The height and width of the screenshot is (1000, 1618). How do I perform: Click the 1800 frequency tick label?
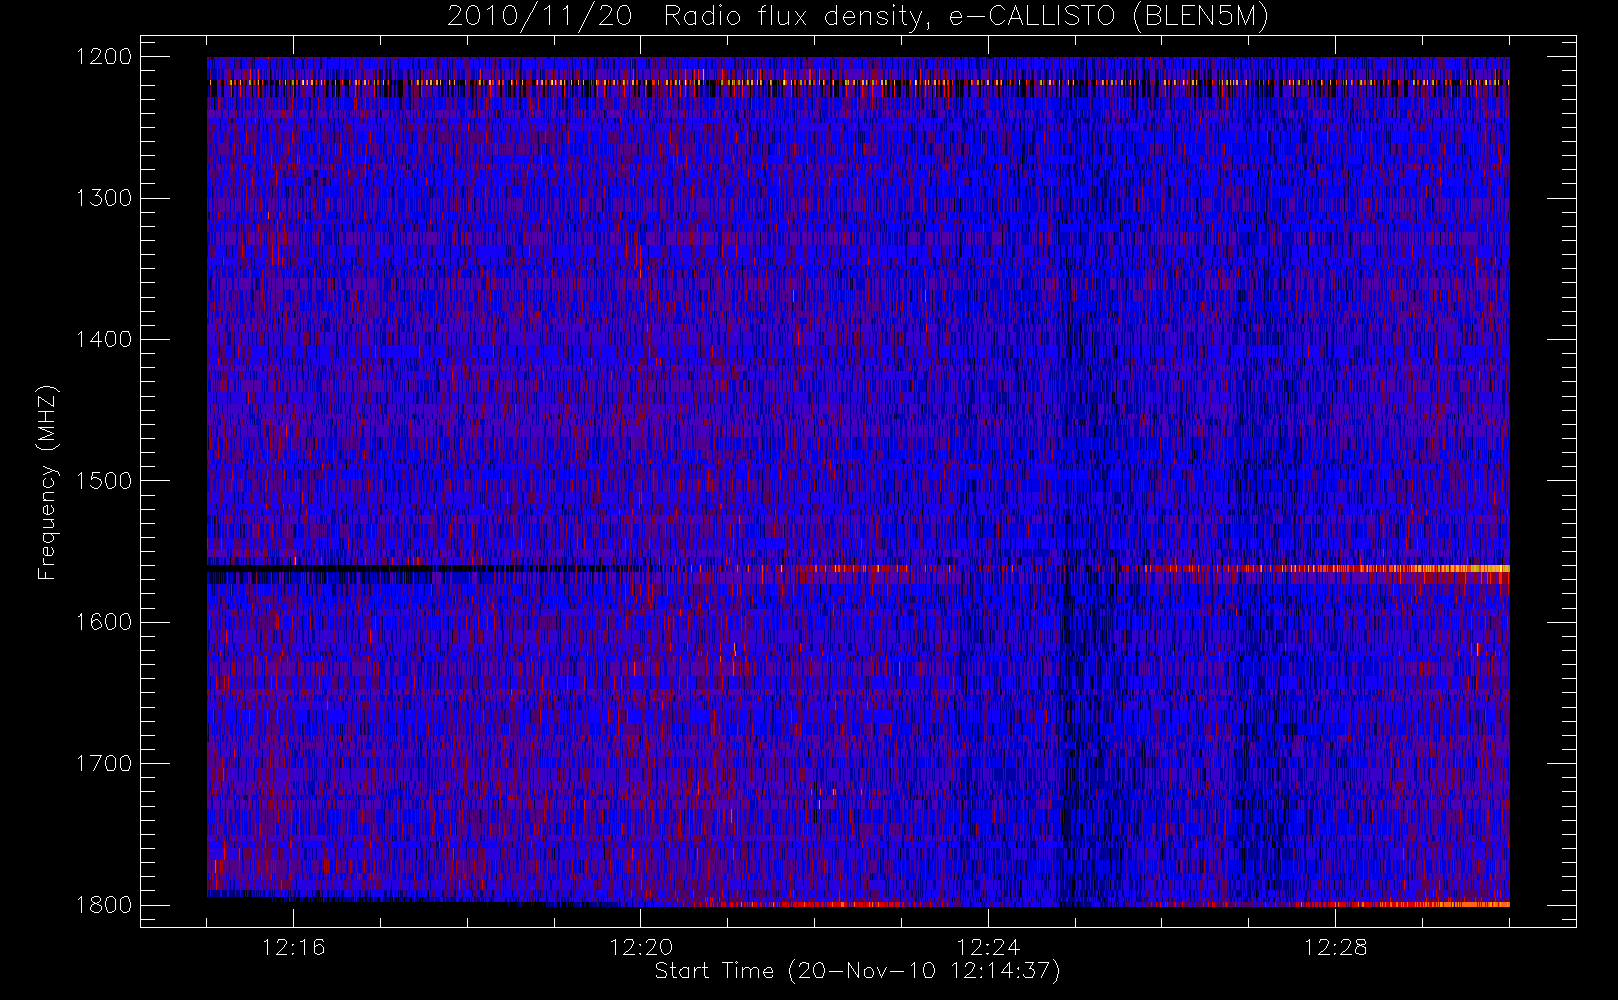tap(104, 905)
